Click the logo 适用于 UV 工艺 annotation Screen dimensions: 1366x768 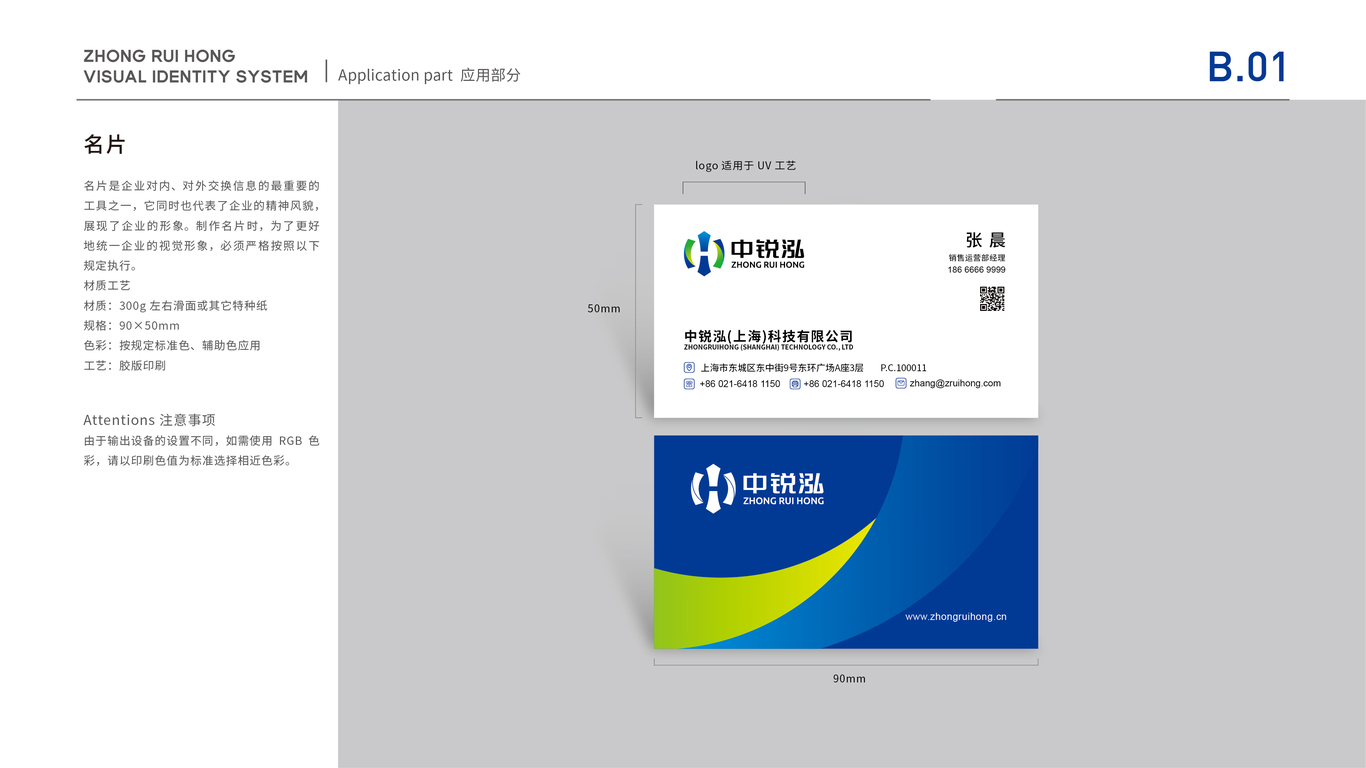(x=745, y=166)
